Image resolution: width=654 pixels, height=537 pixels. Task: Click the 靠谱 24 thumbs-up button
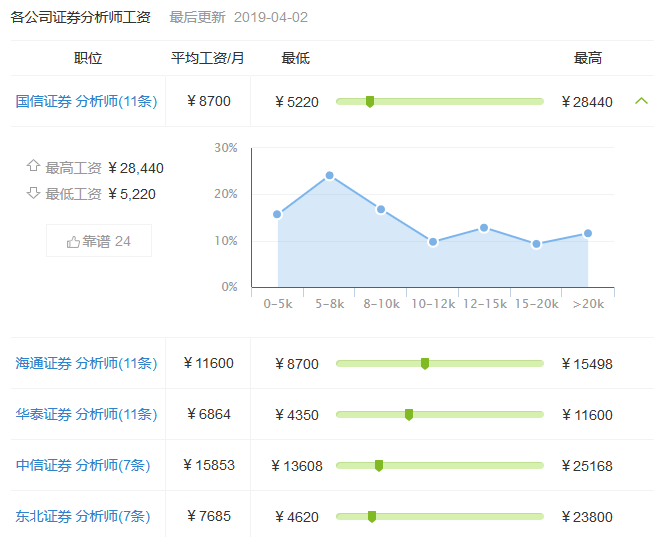point(99,241)
